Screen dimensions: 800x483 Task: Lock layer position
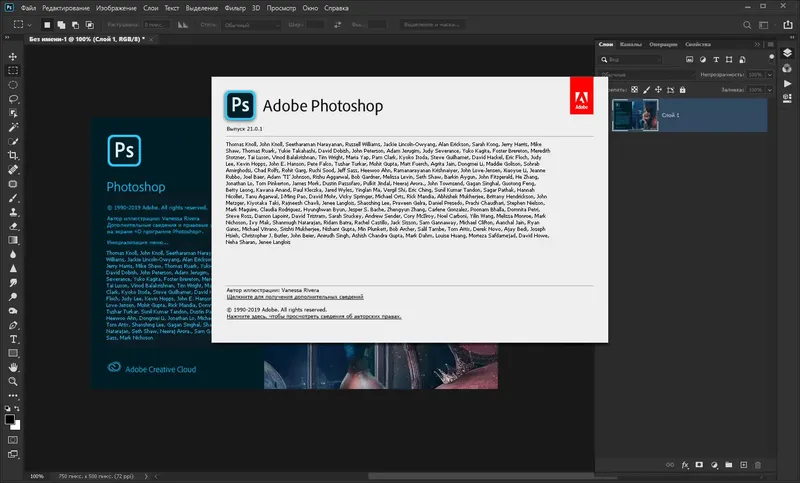tap(658, 90)
